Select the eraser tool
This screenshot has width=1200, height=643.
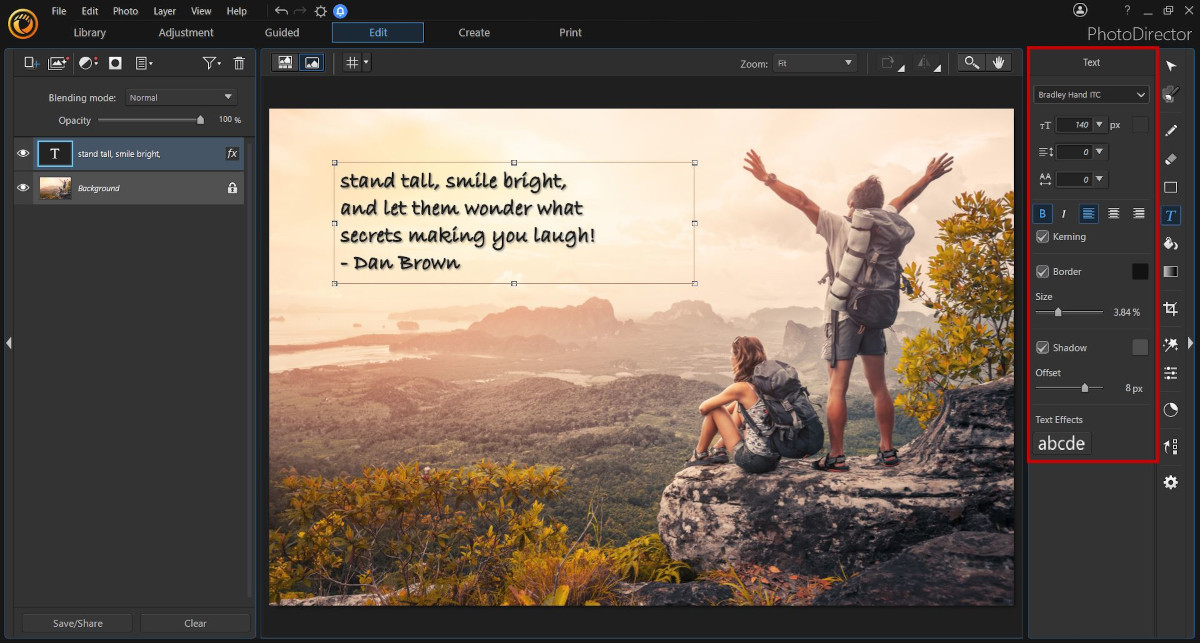click(x=1171, y=158)
